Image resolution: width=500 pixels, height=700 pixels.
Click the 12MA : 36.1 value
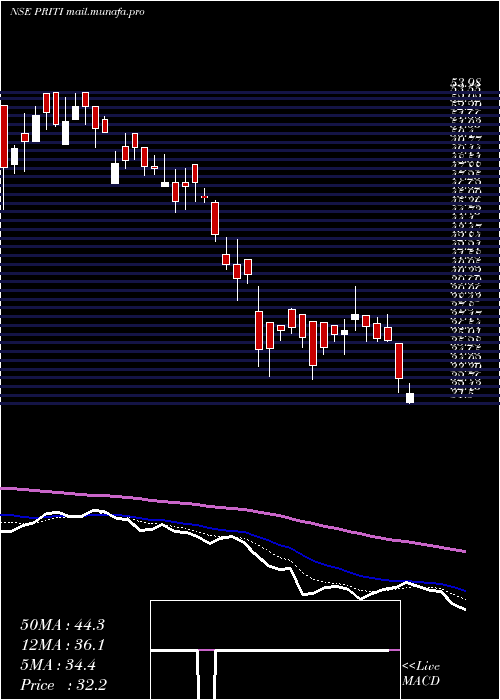[x=62, y=645]
